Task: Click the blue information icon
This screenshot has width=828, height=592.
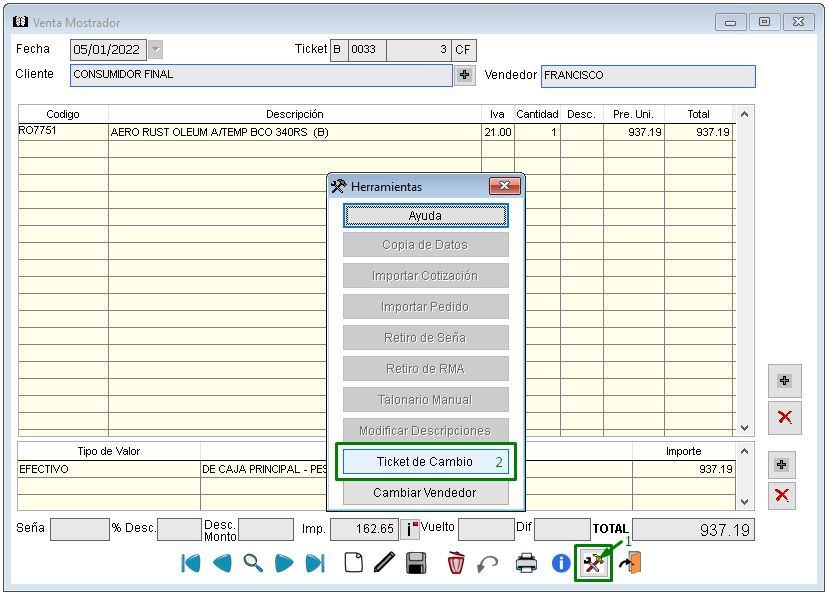Action: 561,563
